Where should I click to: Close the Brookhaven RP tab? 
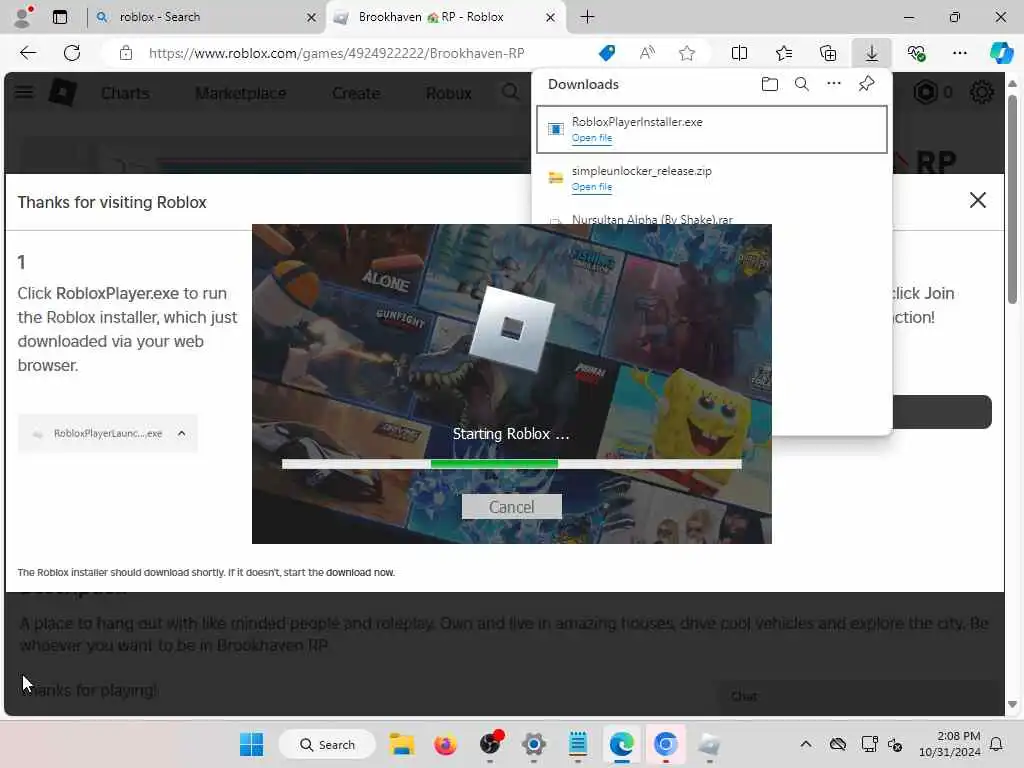(x=550, y=17)
